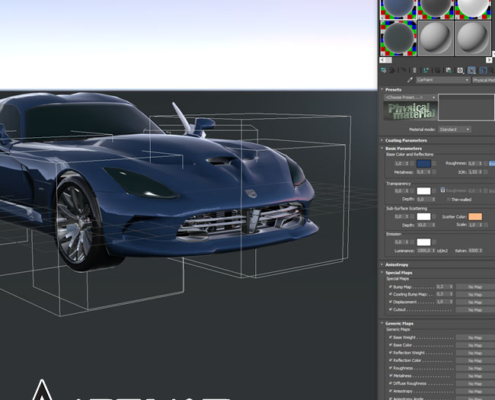Uncheck the Coating Bump Map checkbox
The width and height of the screenshot is (495, 400).
(x=390, y=294)
